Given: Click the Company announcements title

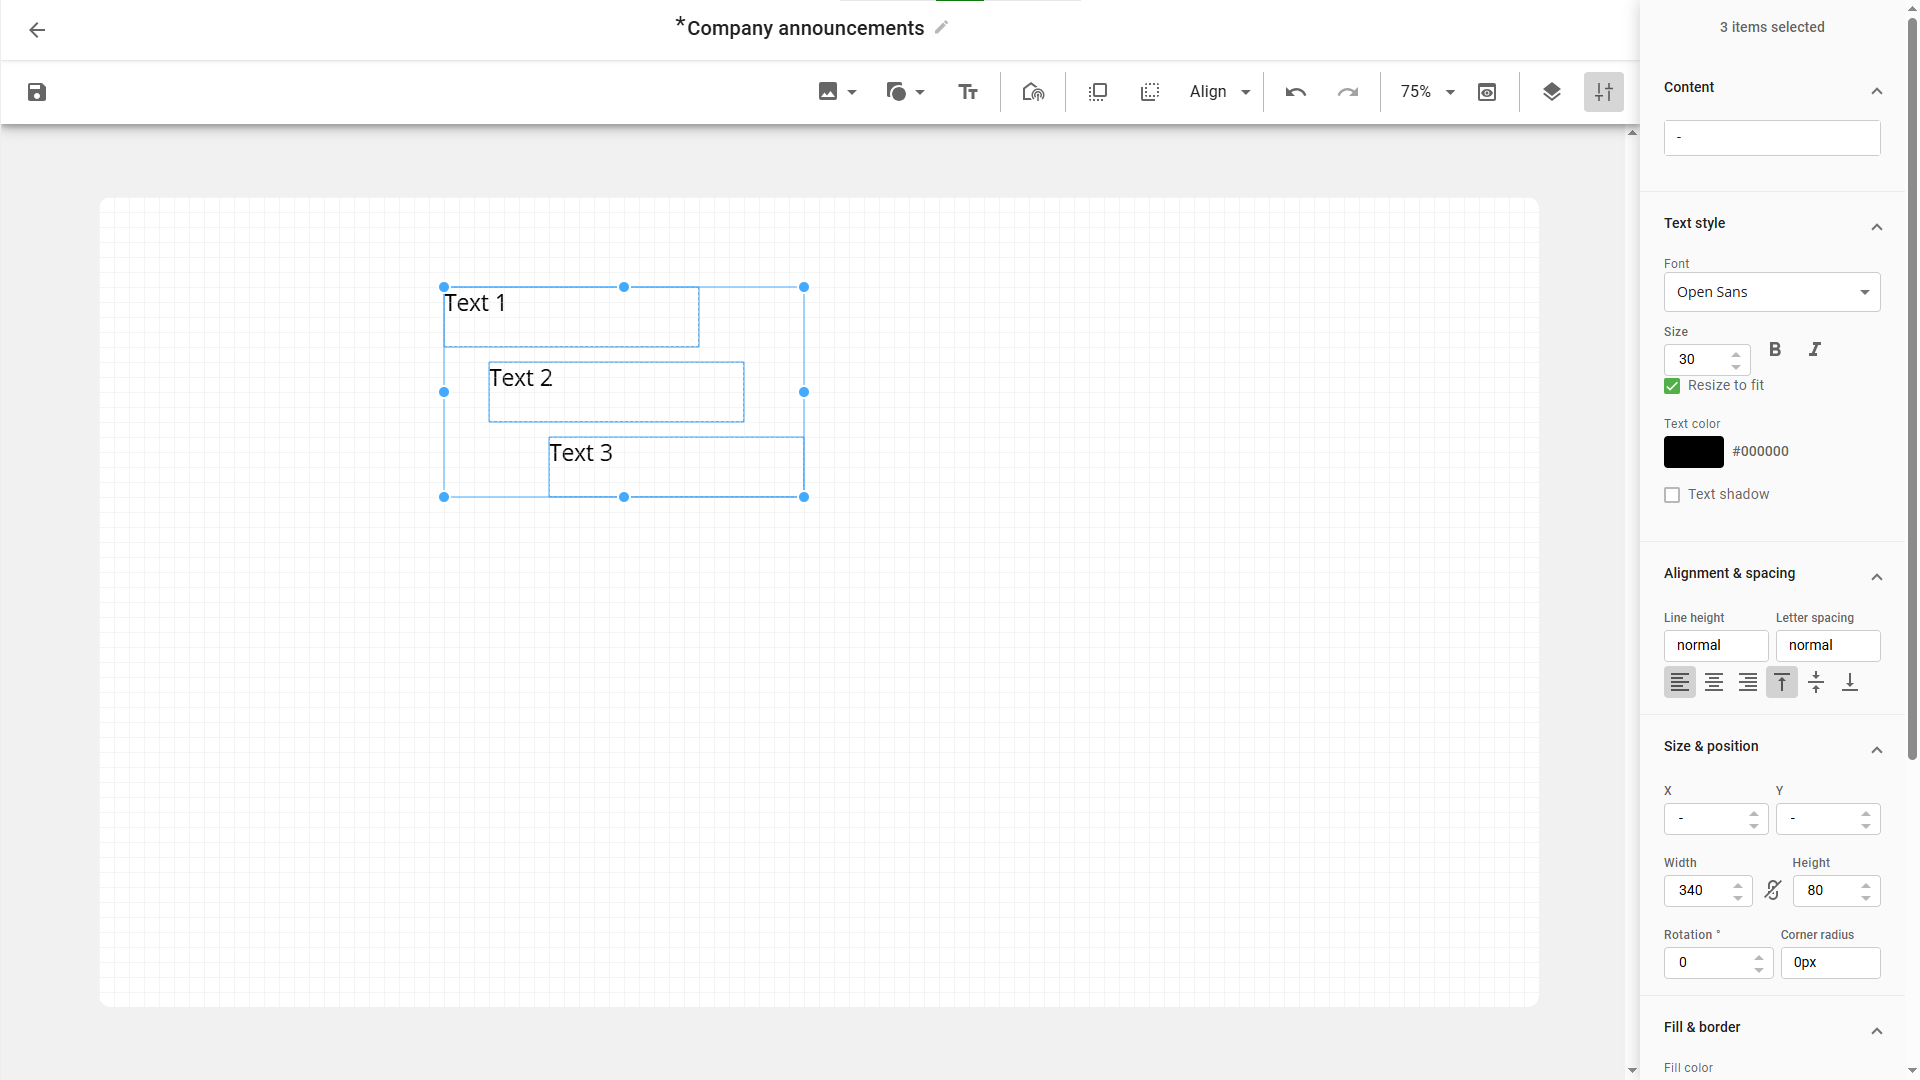Looking at the screenshot, I should pos(805,28).
